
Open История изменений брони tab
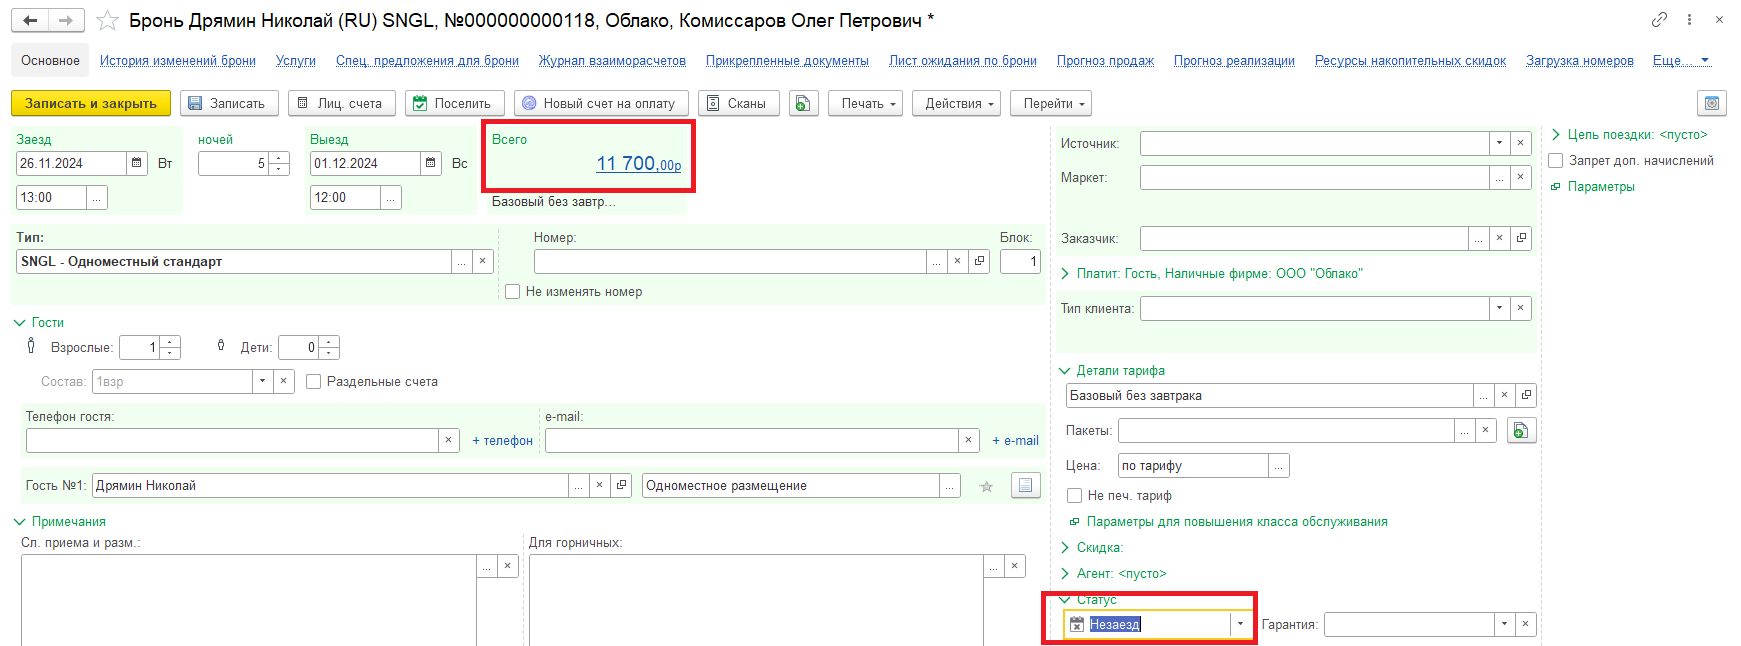coord(178,60)
